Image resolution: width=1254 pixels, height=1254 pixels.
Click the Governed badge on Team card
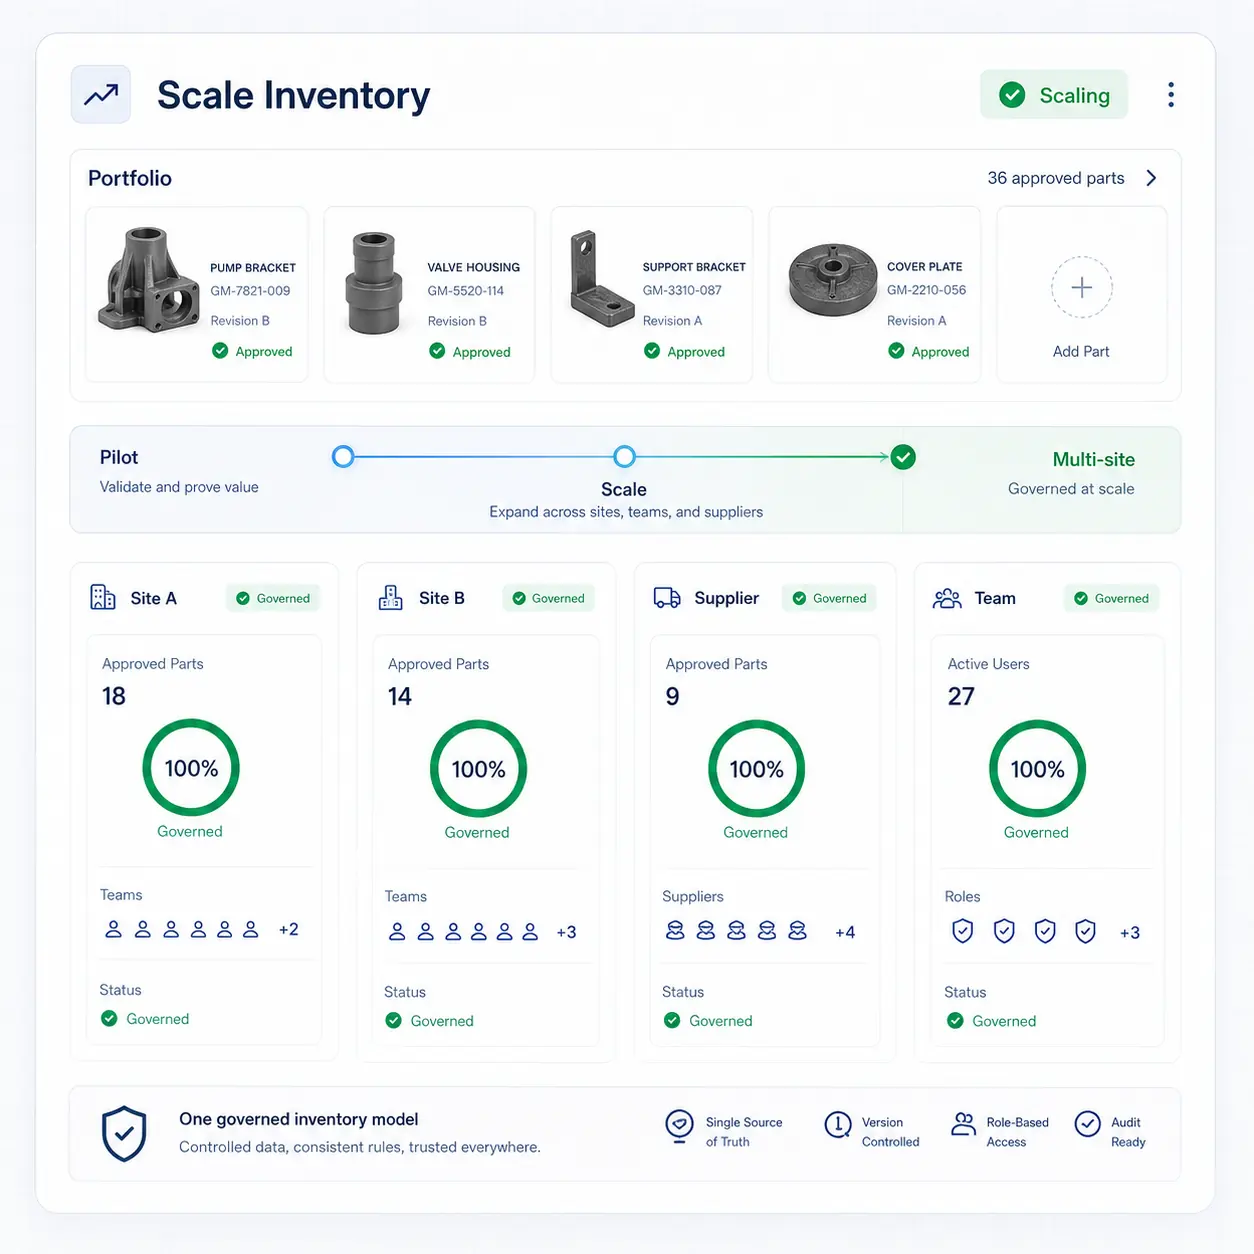coord(1111,598)
